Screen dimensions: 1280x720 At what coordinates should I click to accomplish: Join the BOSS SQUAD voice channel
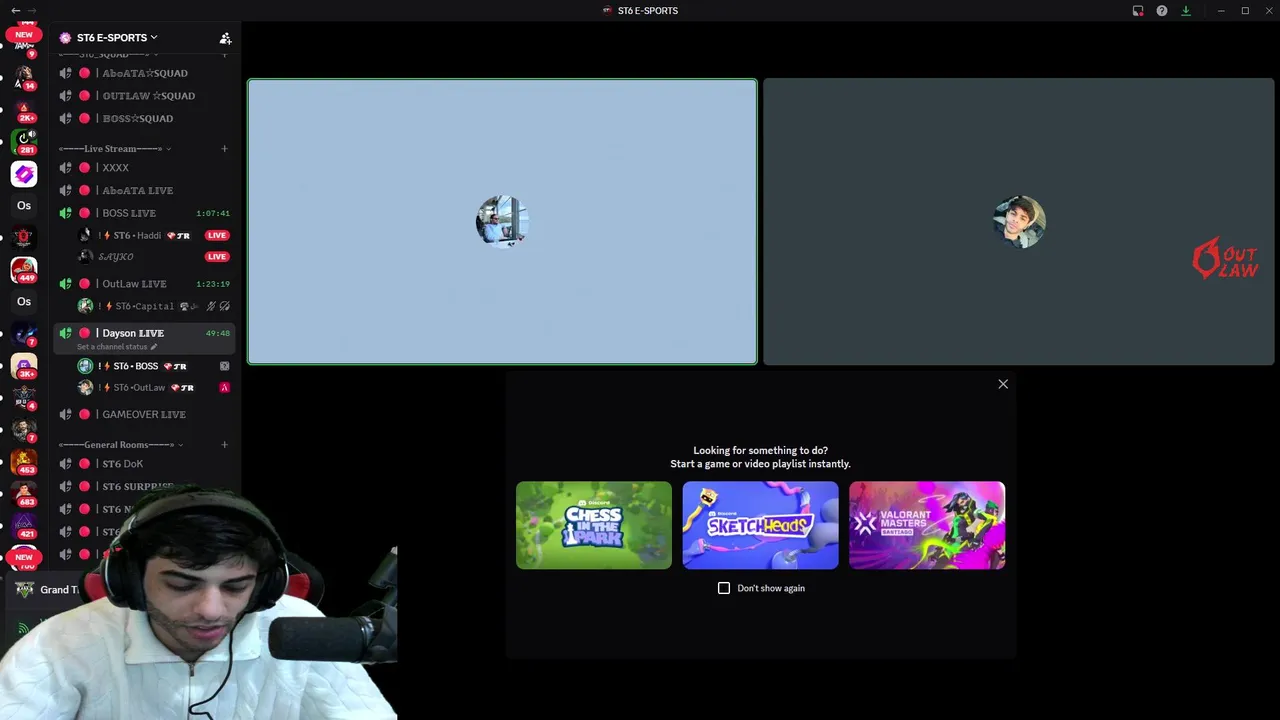[144, 119]
